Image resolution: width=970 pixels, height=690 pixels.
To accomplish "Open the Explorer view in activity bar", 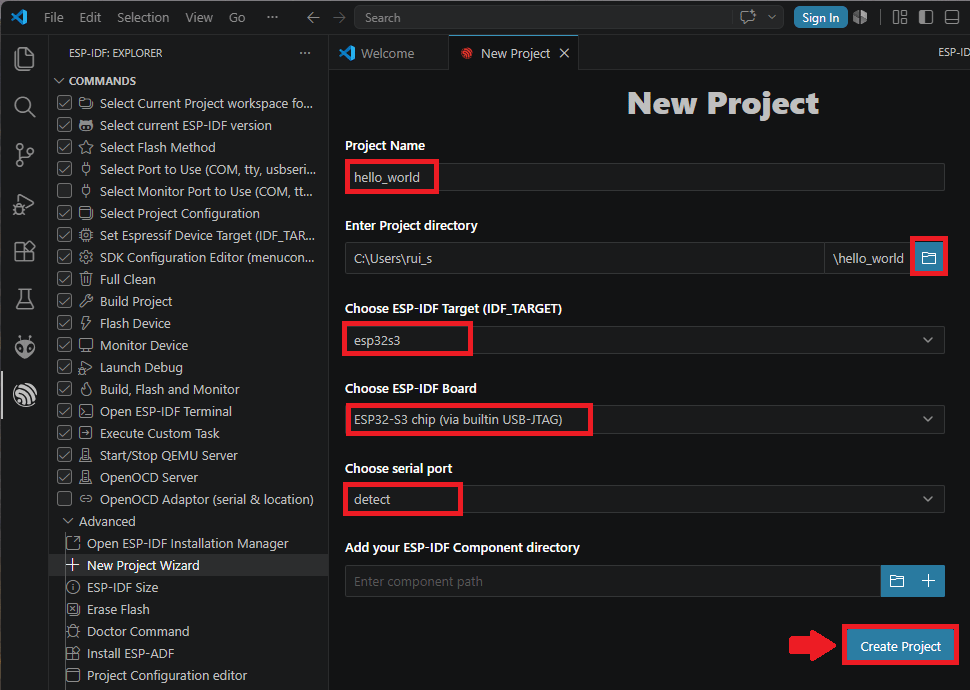I will pos(24,59).
